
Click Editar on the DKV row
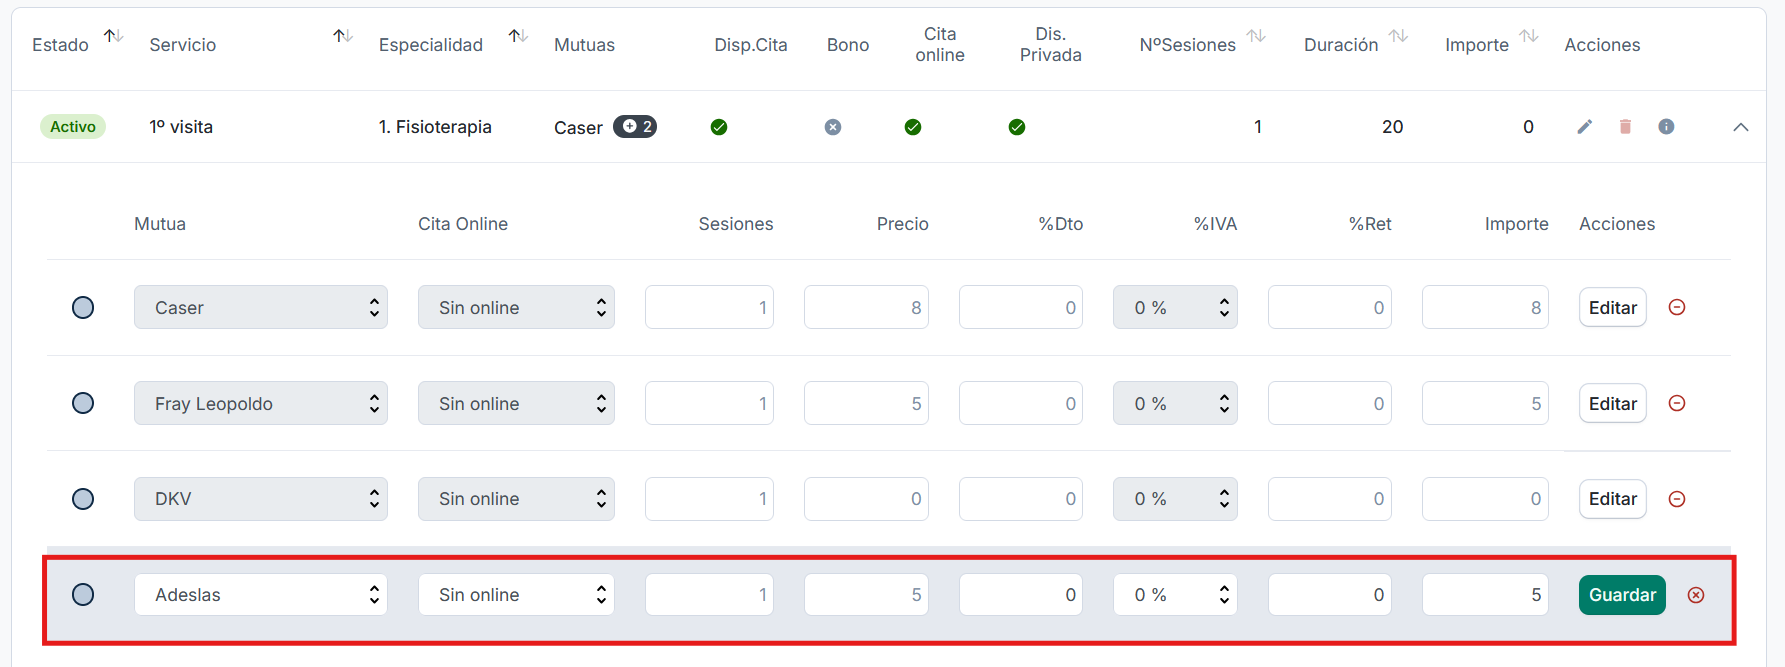1612,499
